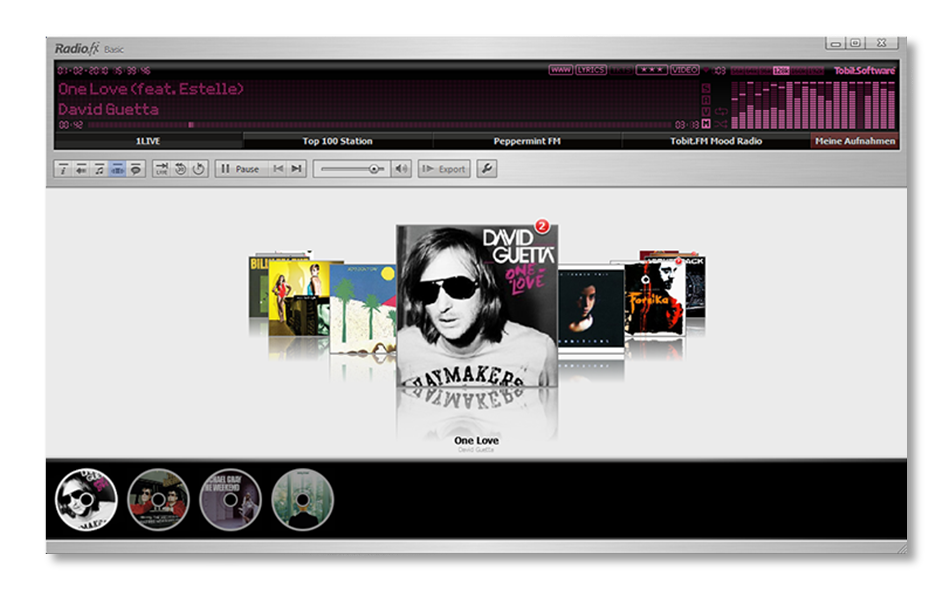The image size is (950, 590).
Task: Click the circular replay arrow icon
Action: (199, 169)
